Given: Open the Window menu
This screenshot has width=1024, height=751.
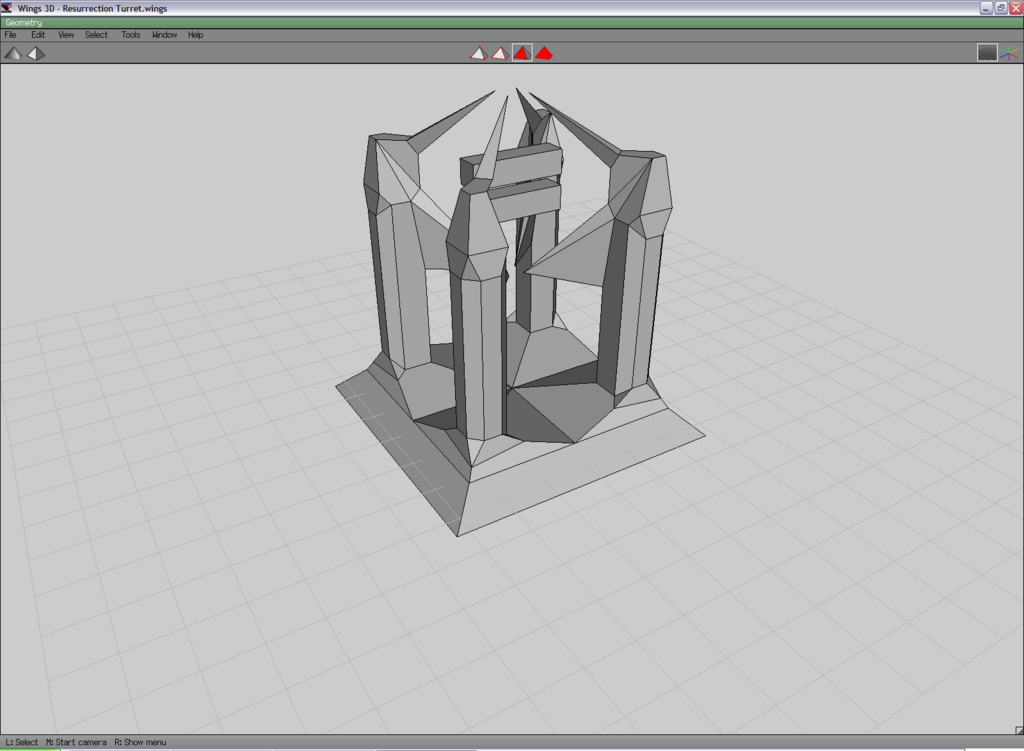Looking at the screenshot, I should [x=164, y=35].
